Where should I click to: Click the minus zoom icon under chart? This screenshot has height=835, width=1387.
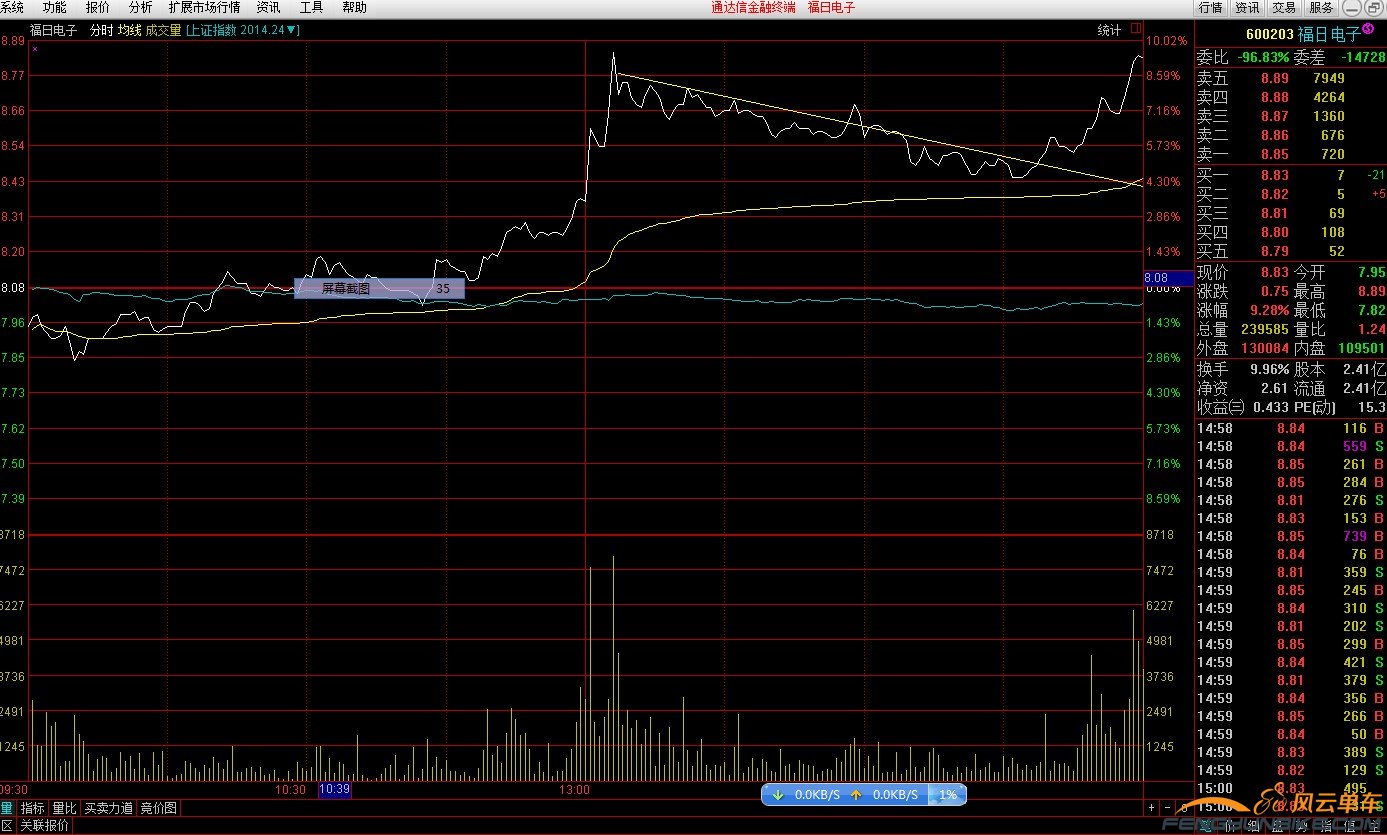[x=1167, y=808]
